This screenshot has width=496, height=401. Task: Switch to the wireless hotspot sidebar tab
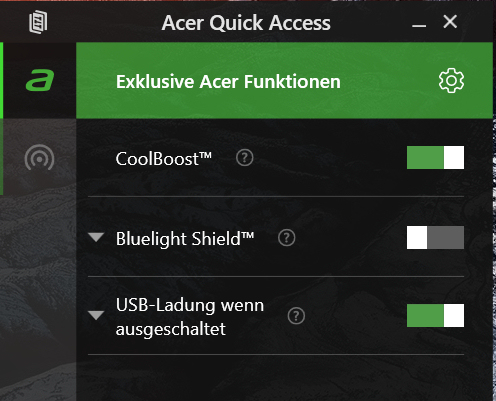pos(39,158)
